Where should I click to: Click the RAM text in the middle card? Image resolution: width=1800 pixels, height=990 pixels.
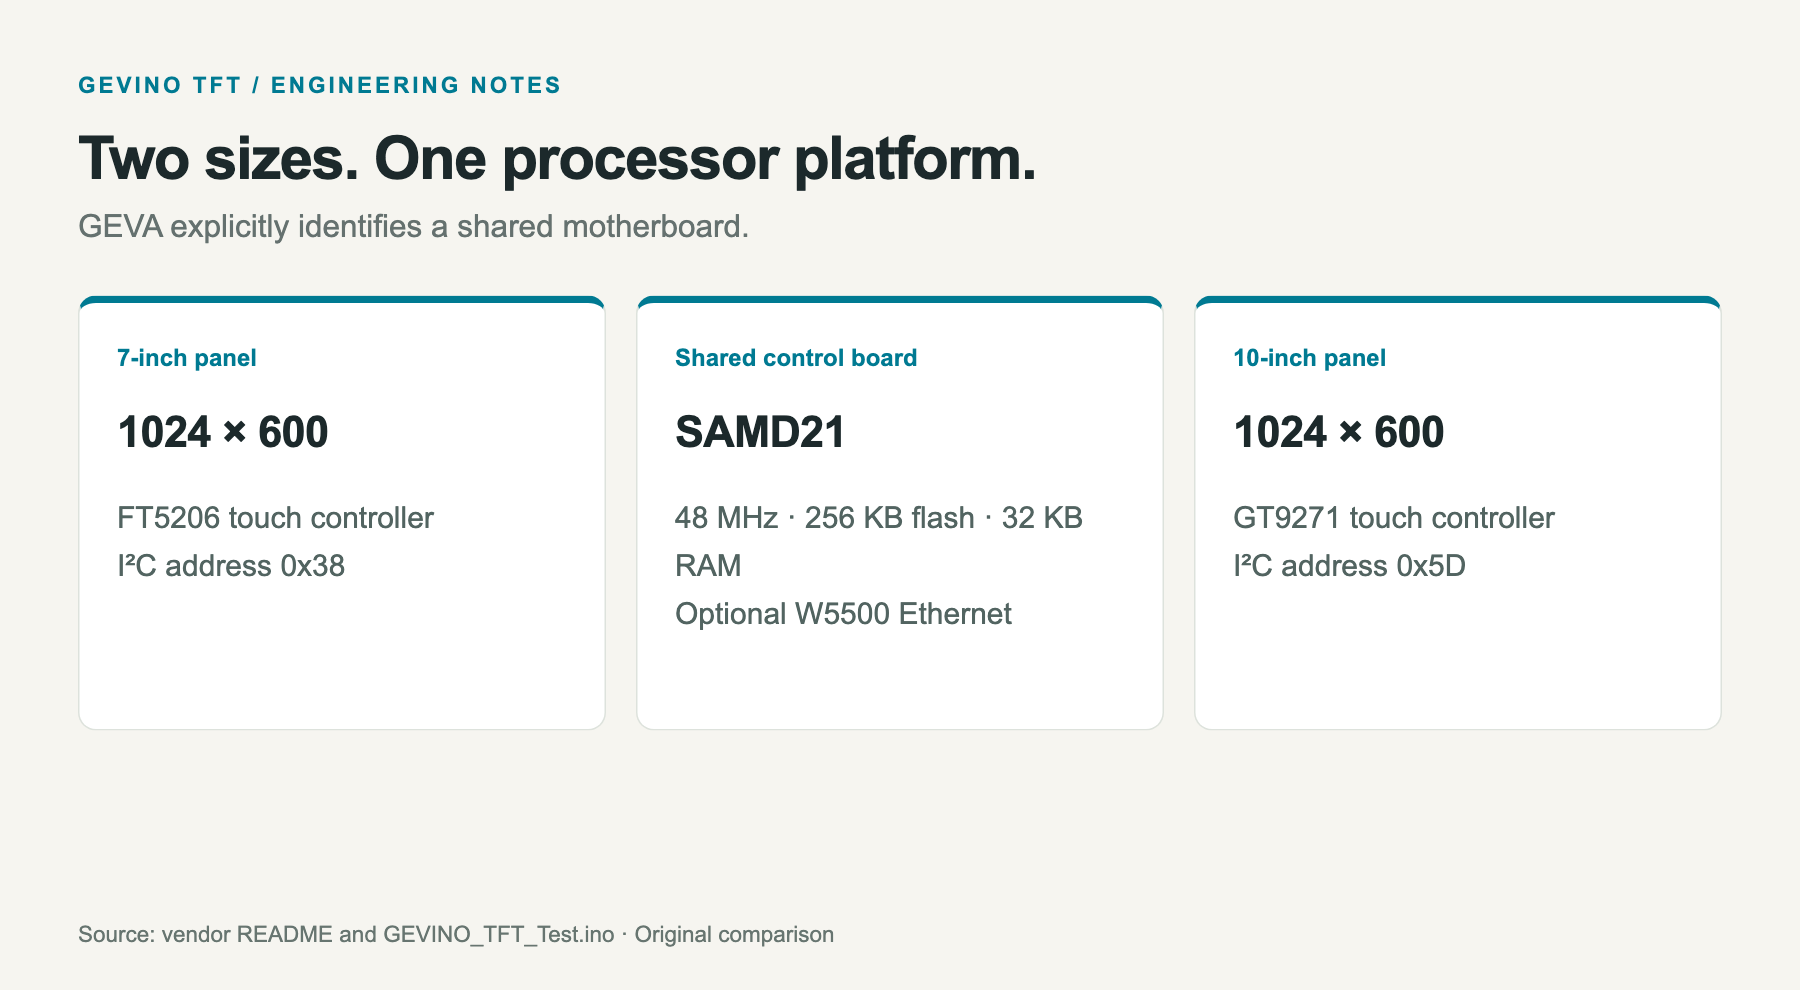(708, 566)
